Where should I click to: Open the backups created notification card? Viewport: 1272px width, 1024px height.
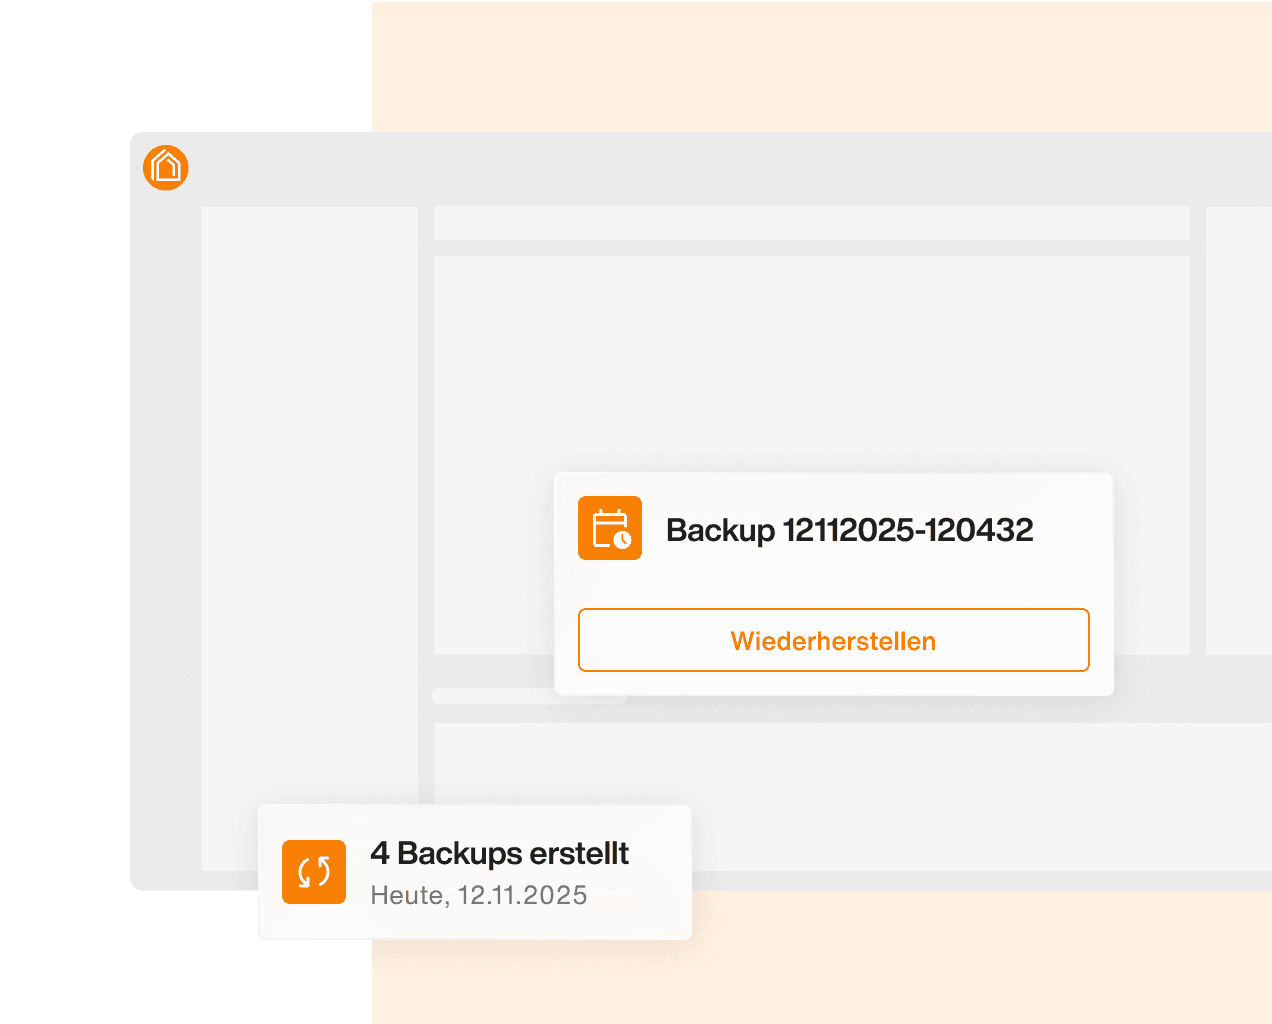coord(475,872)
